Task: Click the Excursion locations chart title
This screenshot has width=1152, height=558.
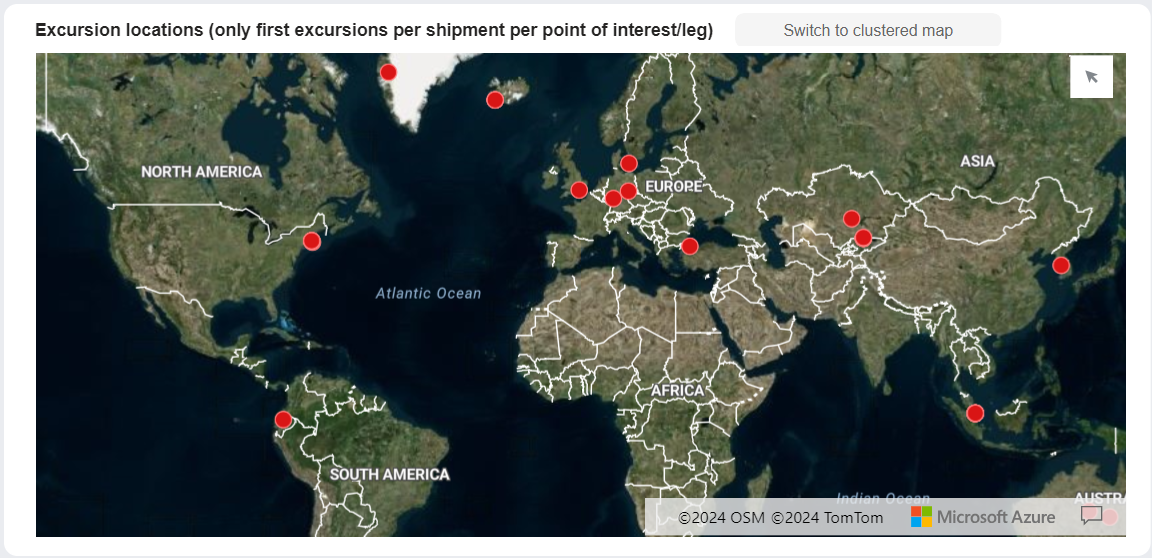Action: click(374, 30)
